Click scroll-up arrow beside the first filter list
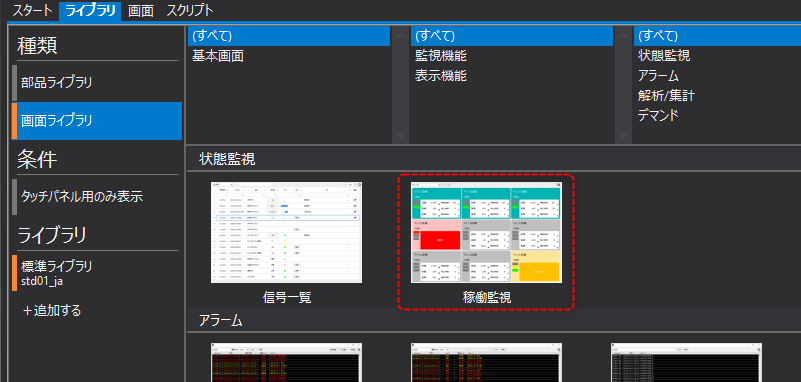The image size is (801, 382). (x=400, y=35)
